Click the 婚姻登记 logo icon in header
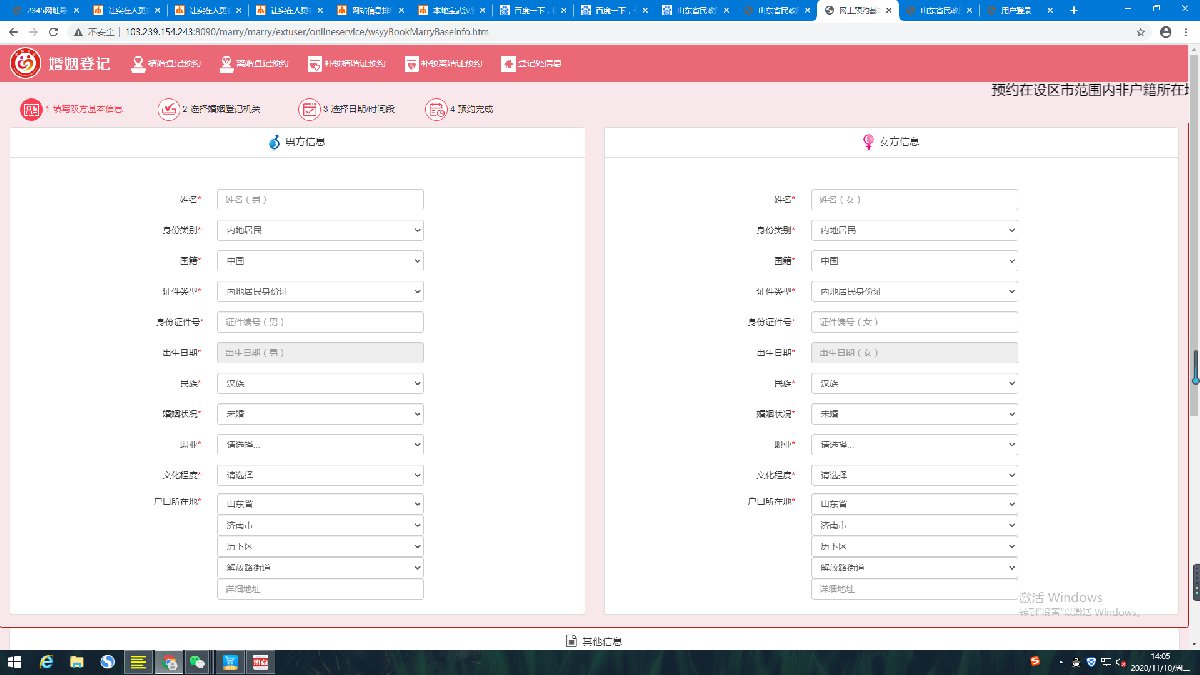The image size is (1200, 675). [x=25, y=63]
